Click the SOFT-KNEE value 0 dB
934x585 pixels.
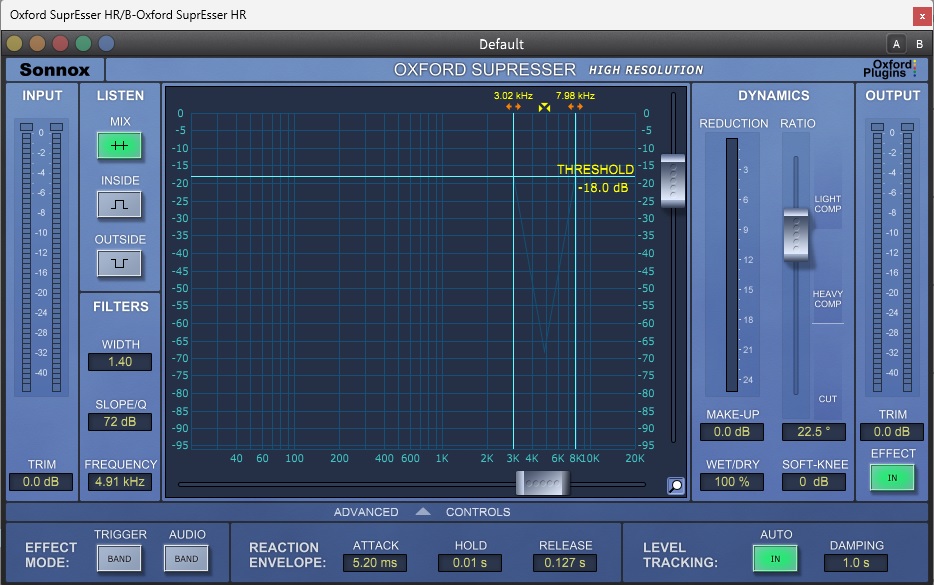click(x=813, y=482)
